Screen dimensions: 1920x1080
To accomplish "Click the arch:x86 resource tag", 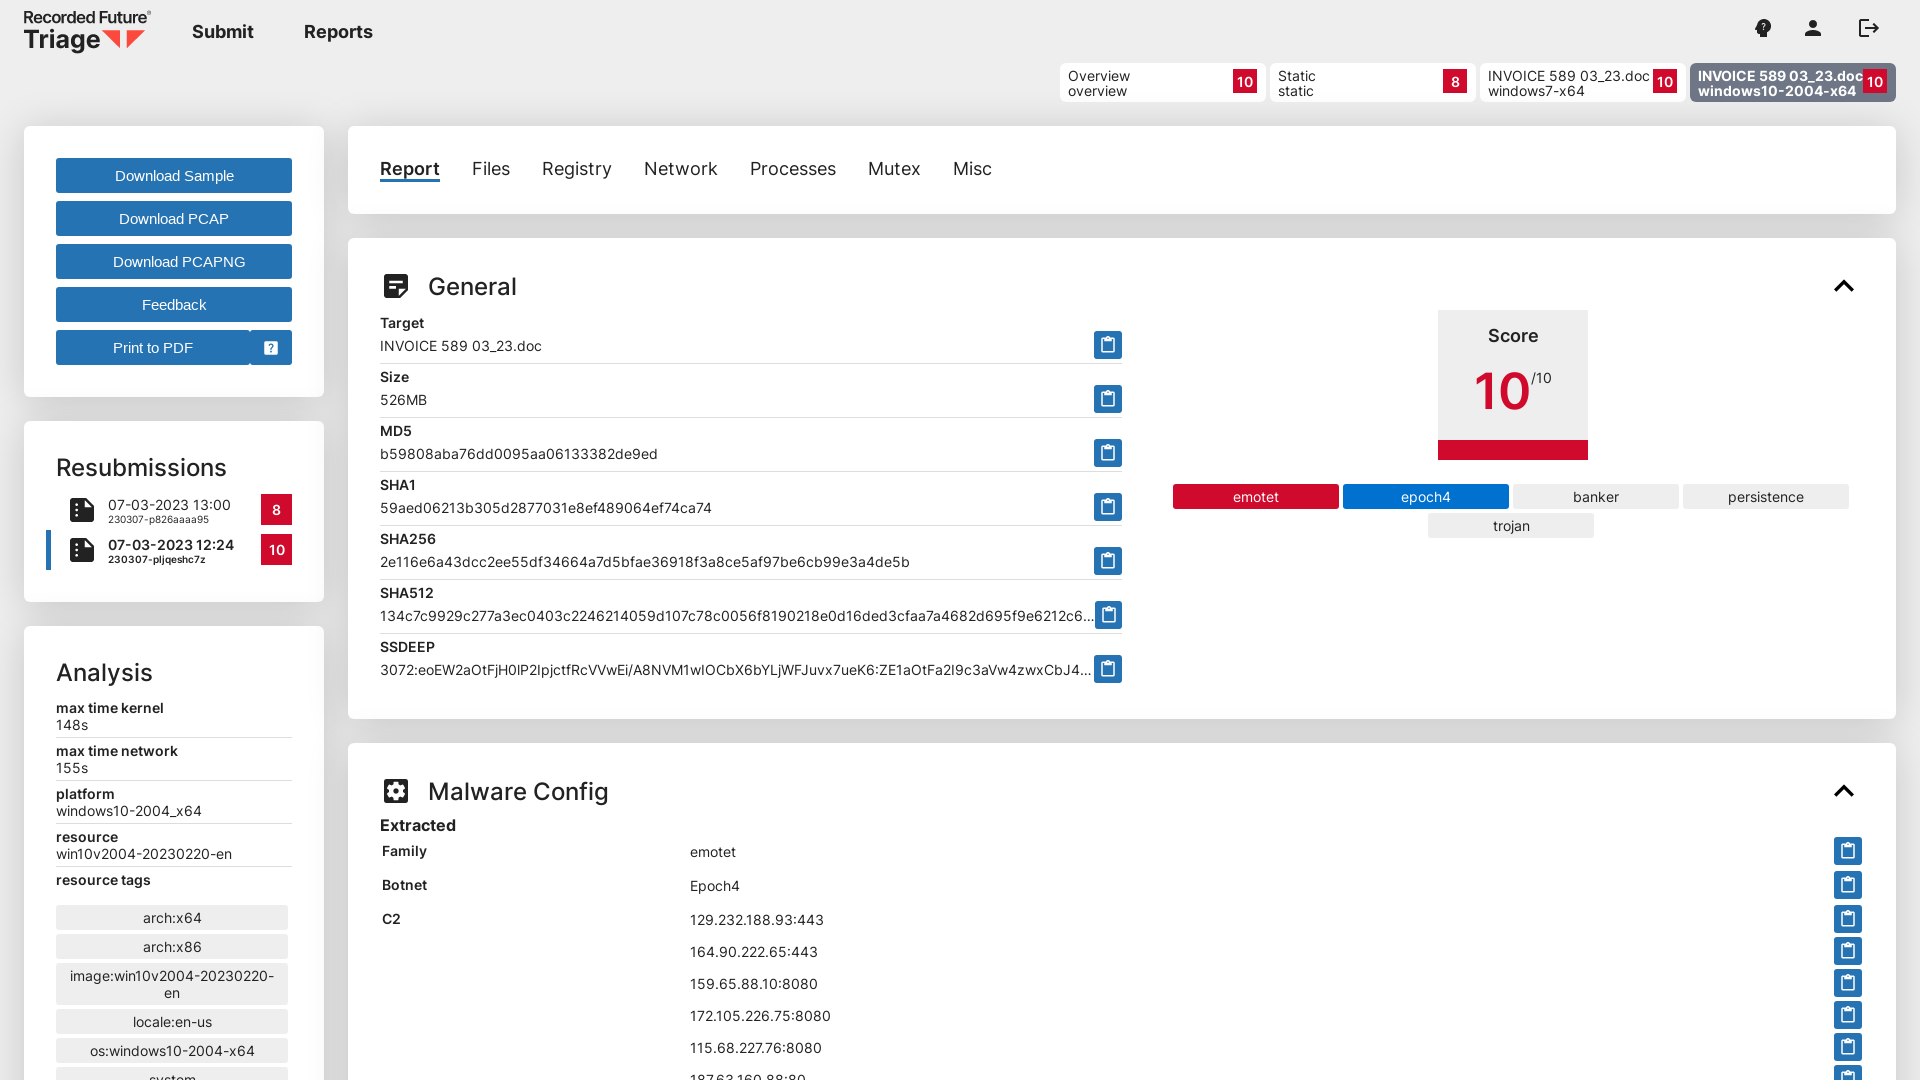I will click(172, 947).
